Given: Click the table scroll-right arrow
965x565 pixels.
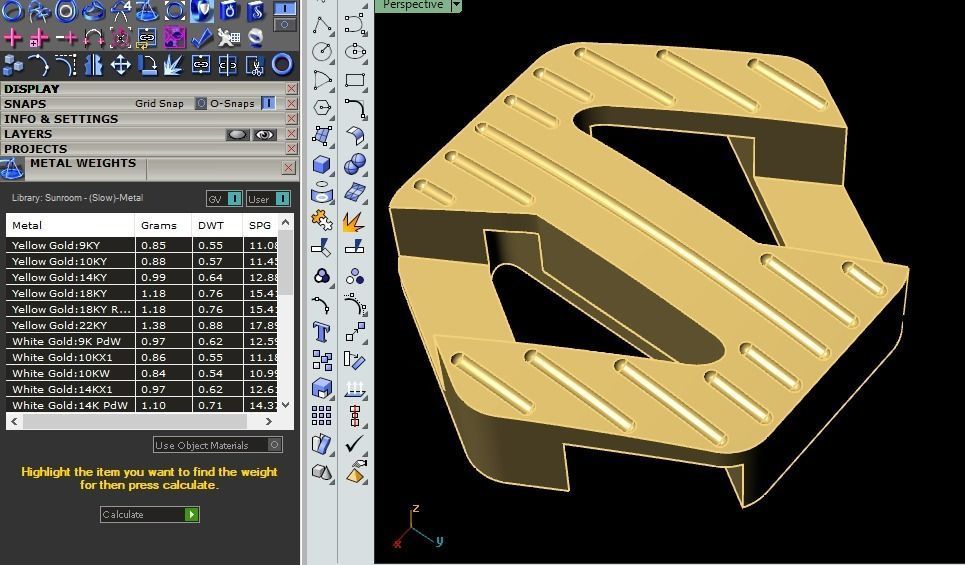Looking at the screenshot, I should click(x=268, y=422).
